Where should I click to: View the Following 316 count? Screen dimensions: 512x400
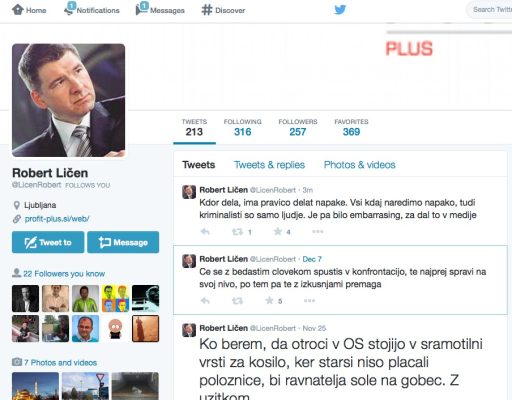[x=242, y=127]
